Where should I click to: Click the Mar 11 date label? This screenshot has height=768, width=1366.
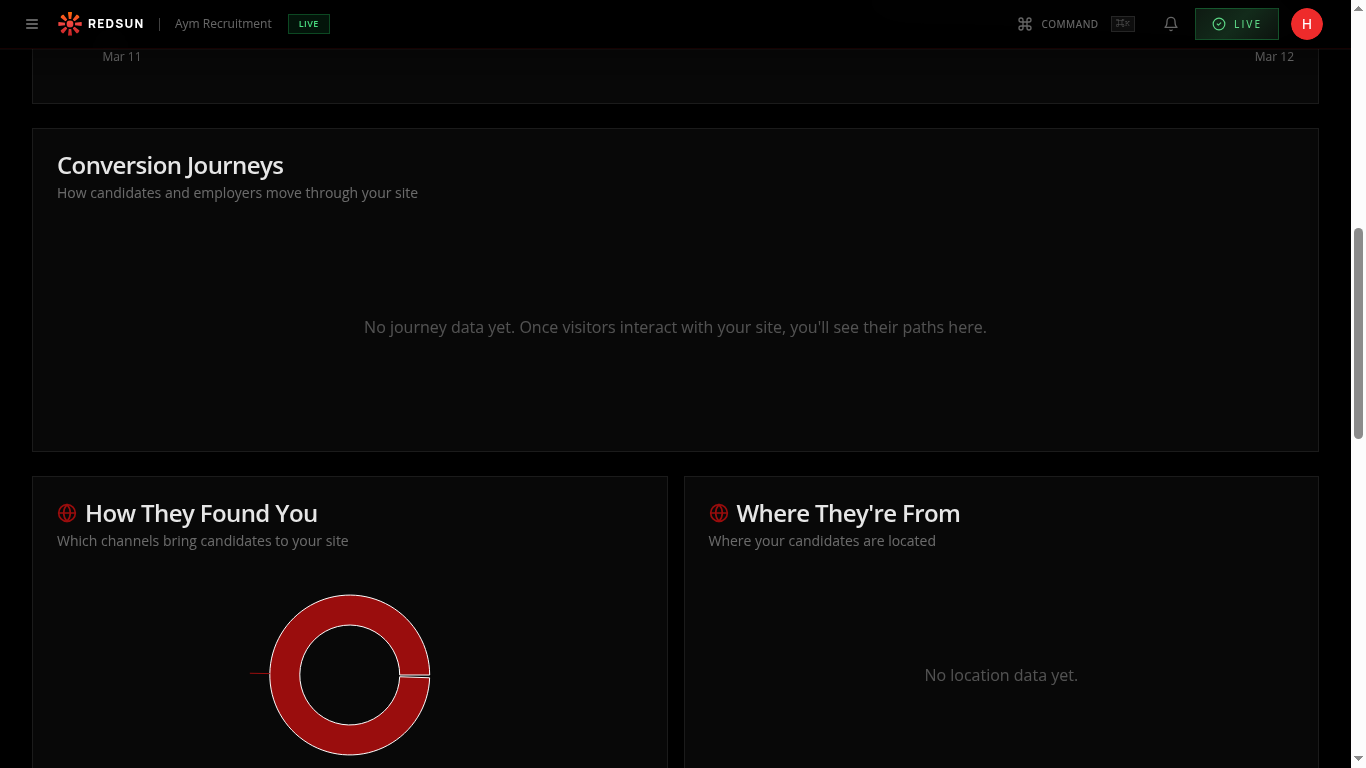pyautogui.click(x=121, y=56)
